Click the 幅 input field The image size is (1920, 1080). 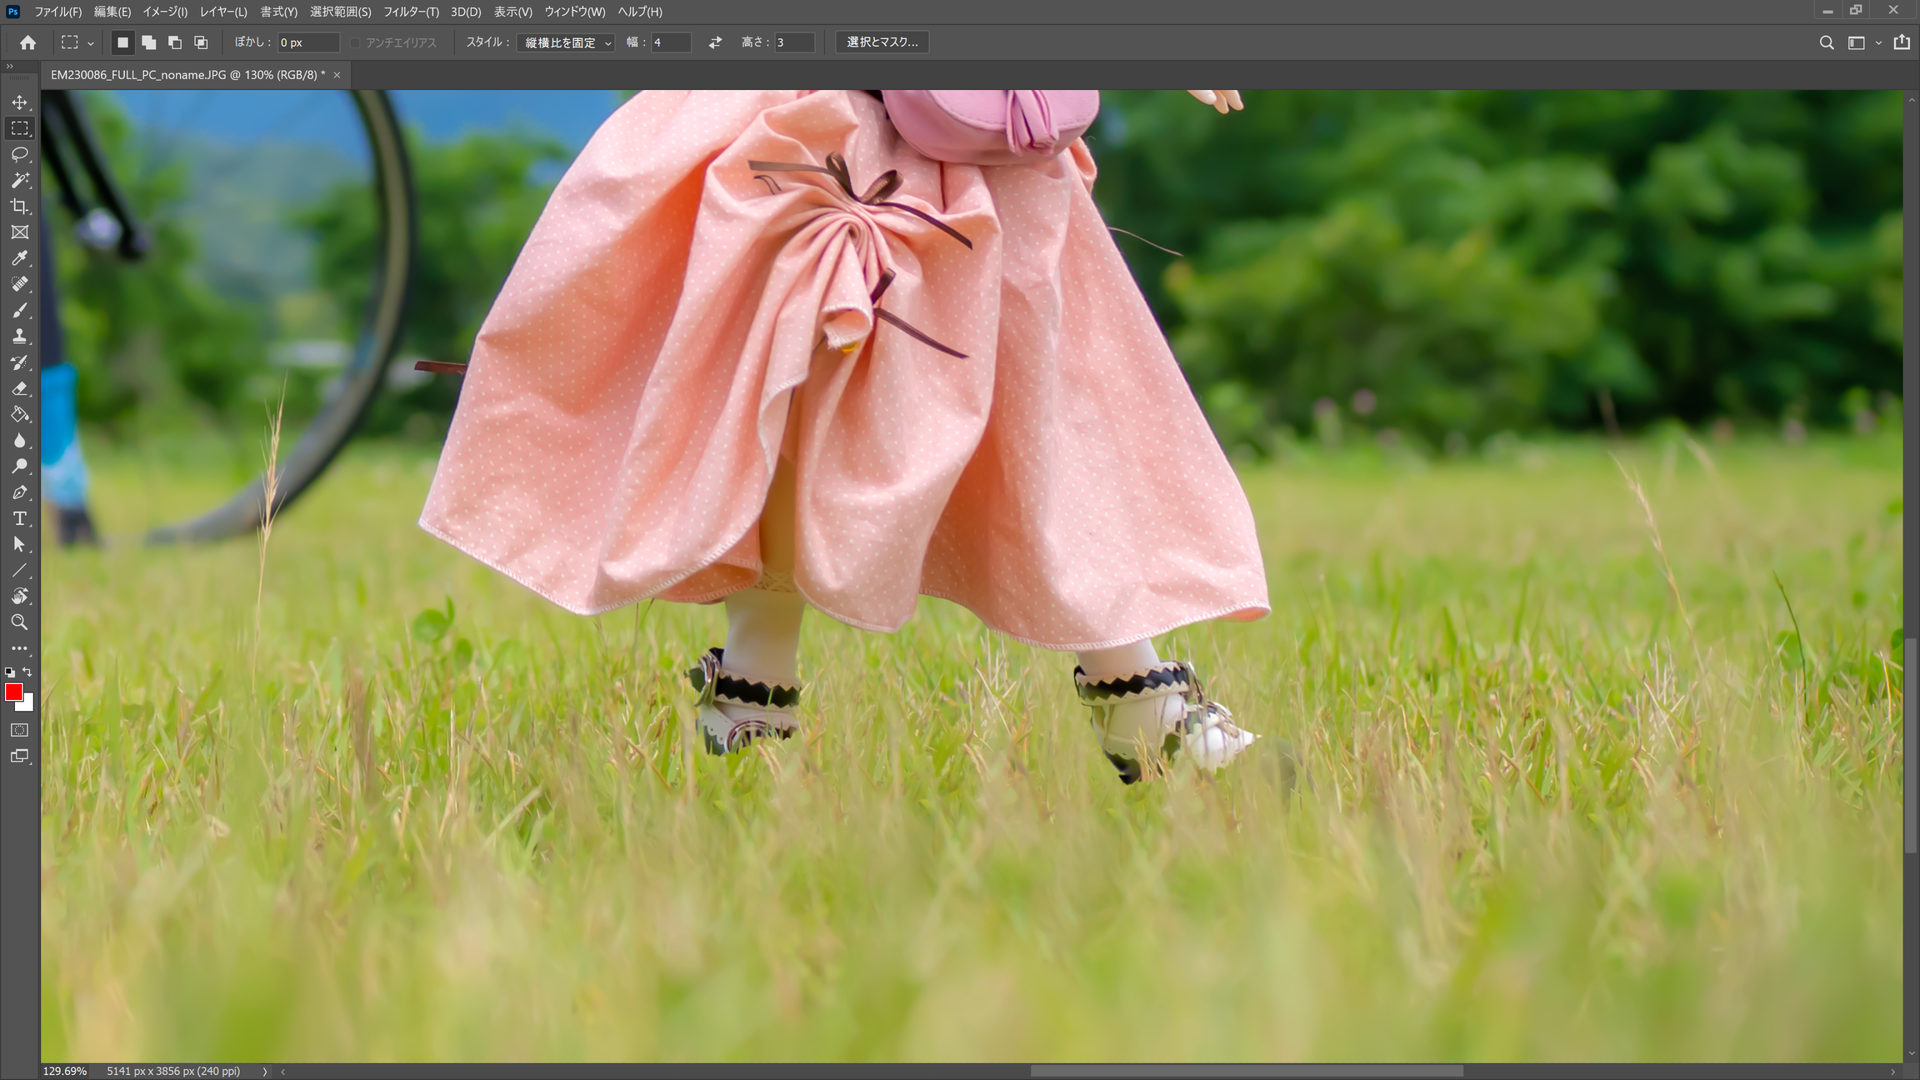pos(672,42)
